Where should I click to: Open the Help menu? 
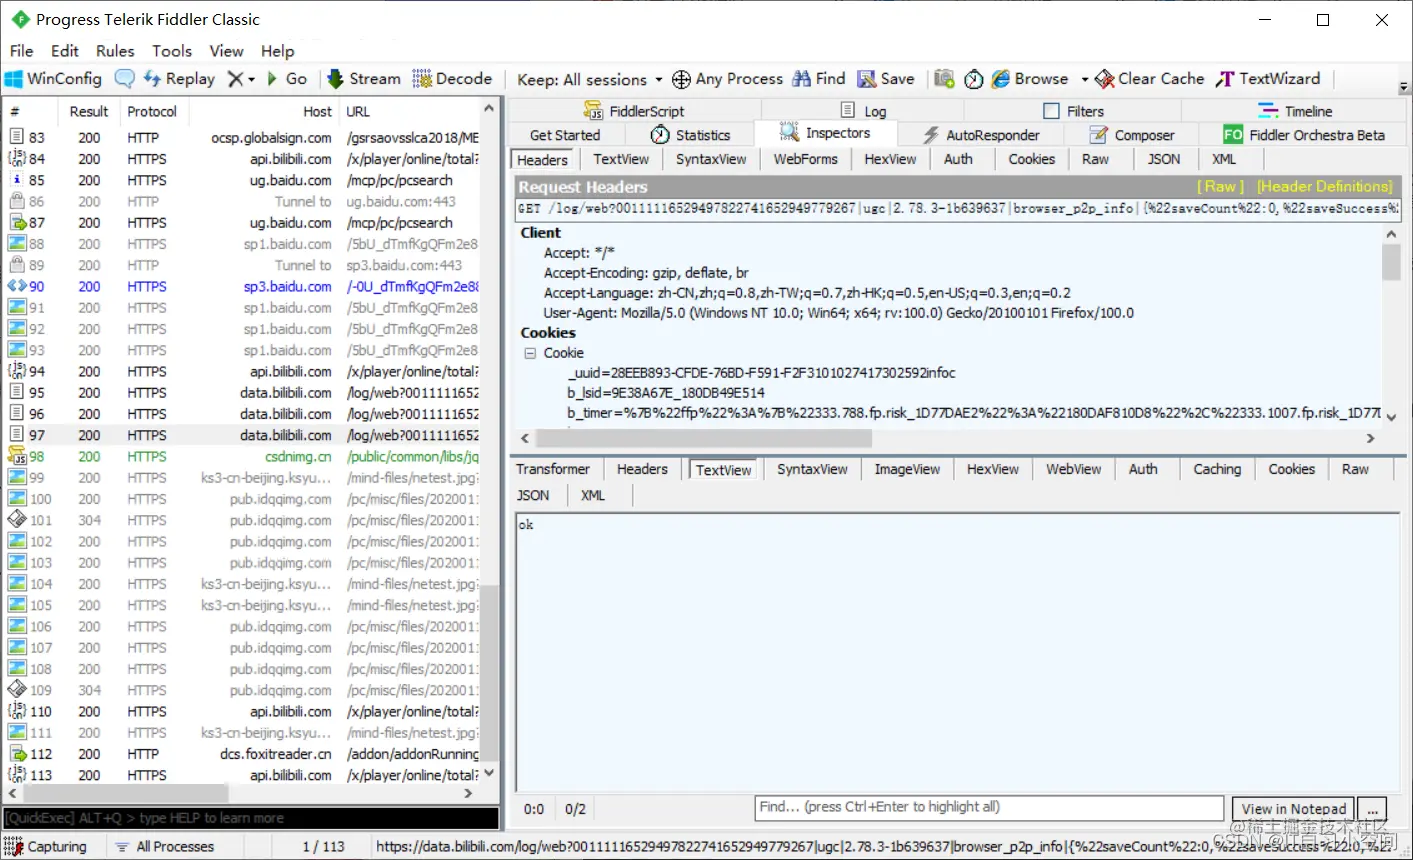tap(277, 51)
